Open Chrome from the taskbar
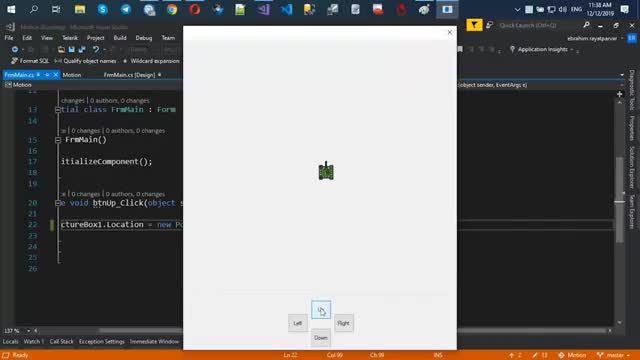Viewport: 640px width, 360px height. pos(172,9)
